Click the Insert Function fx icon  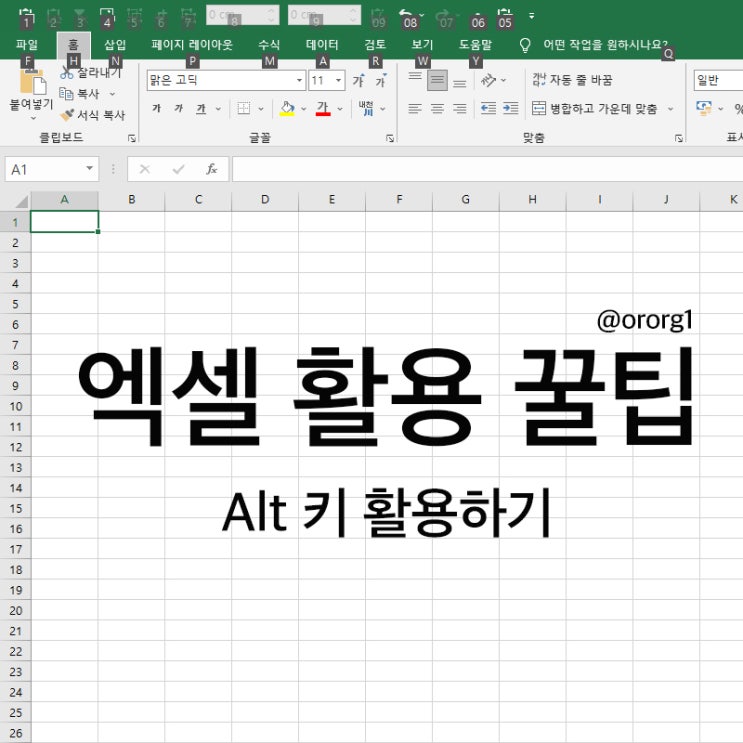(212, 169)
